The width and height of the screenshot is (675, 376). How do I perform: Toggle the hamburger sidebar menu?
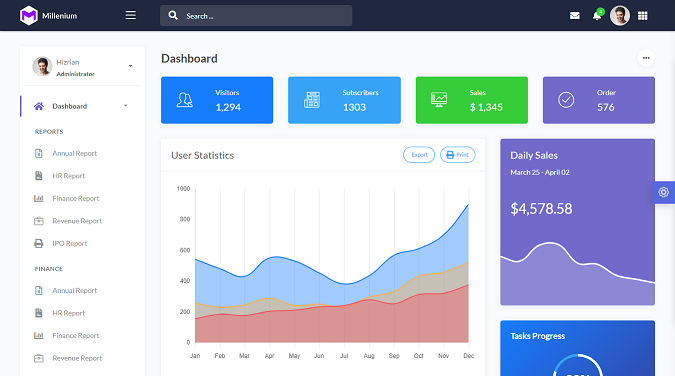coord(131,16)
